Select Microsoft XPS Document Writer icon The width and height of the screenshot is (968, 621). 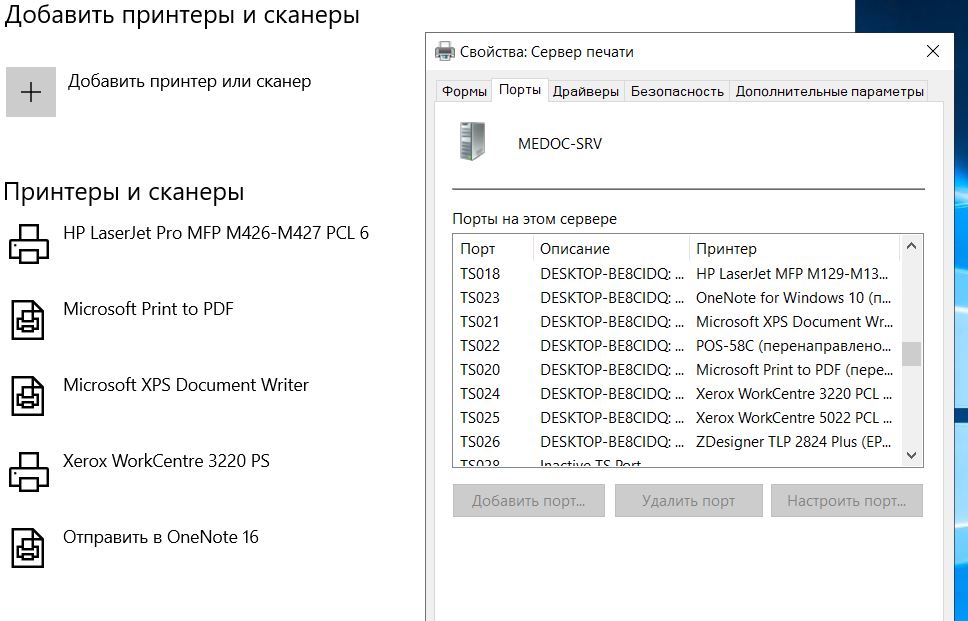(28, 396)
